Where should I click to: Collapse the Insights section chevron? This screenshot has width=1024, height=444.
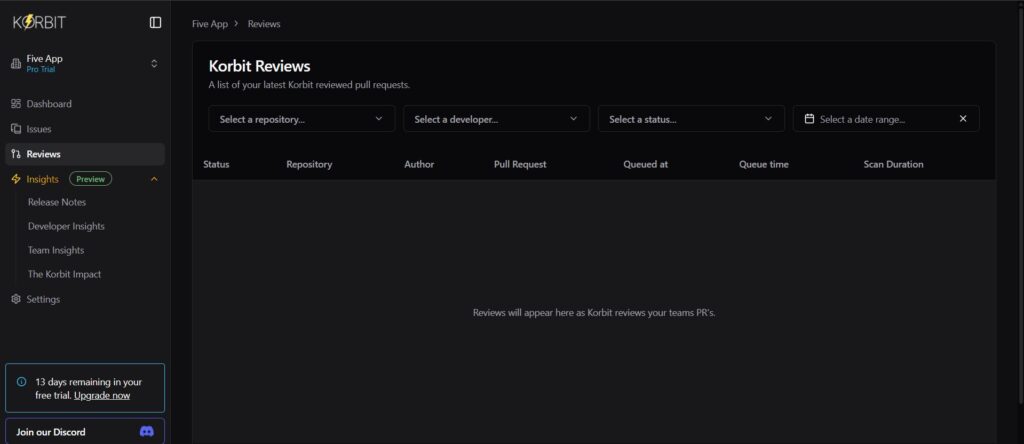[154, 179]
